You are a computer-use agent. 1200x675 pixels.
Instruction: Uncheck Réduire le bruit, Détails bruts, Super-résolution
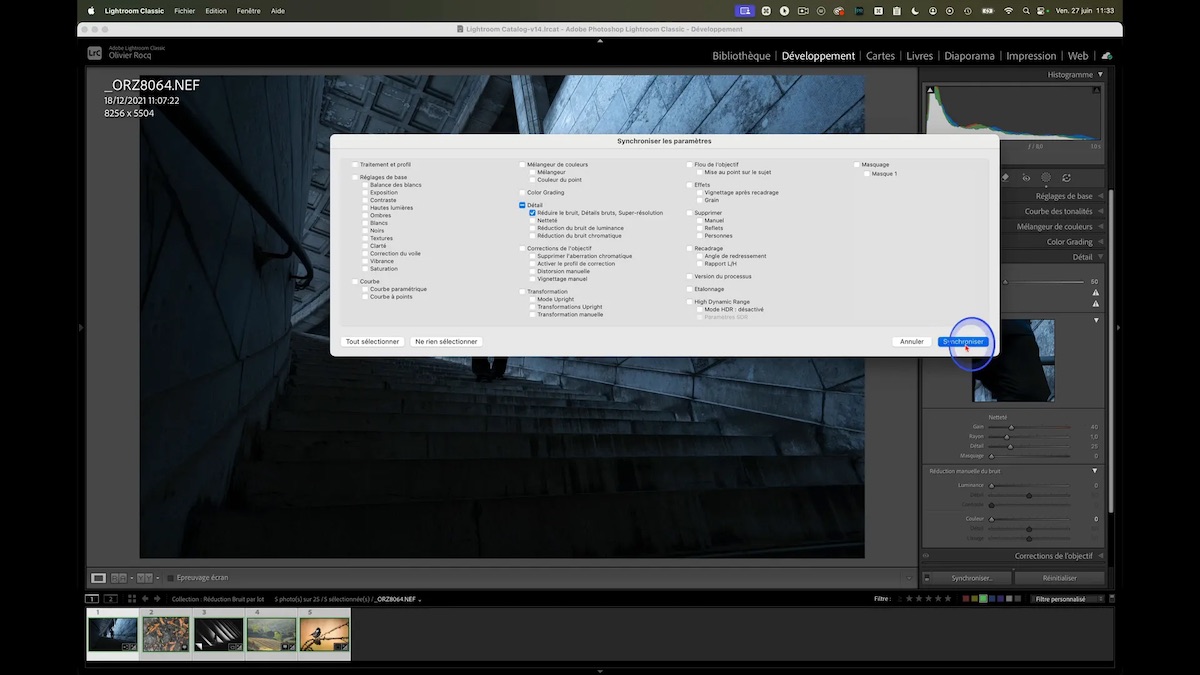[533, 213]
